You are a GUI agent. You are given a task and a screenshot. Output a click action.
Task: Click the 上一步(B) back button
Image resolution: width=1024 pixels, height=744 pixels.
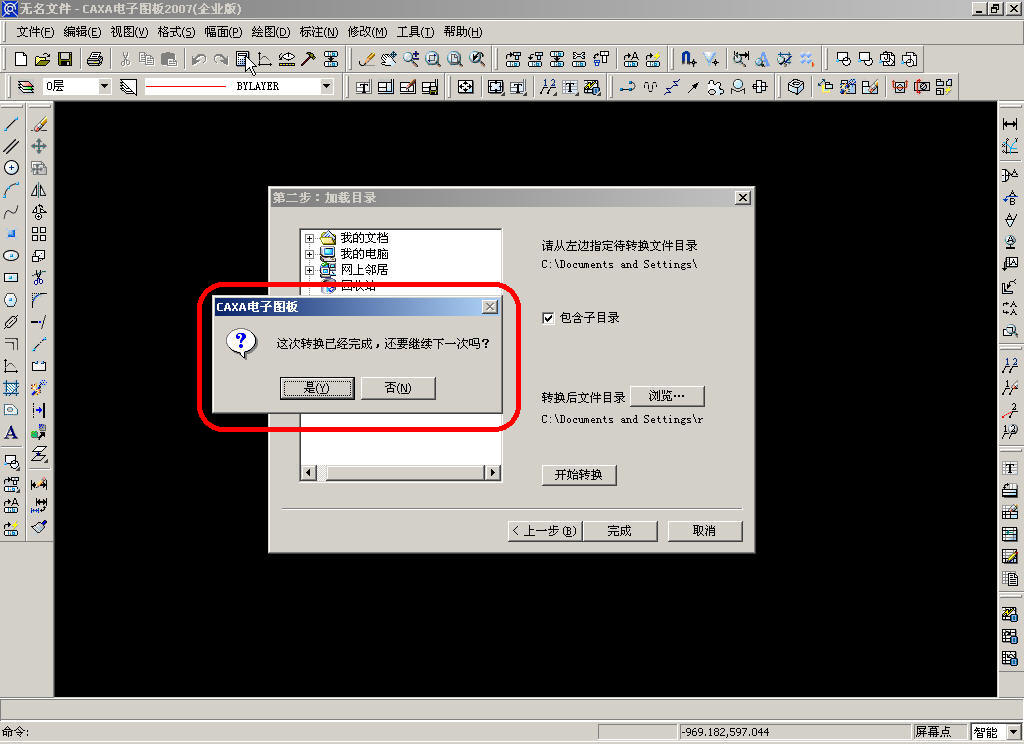pos(545,531)
